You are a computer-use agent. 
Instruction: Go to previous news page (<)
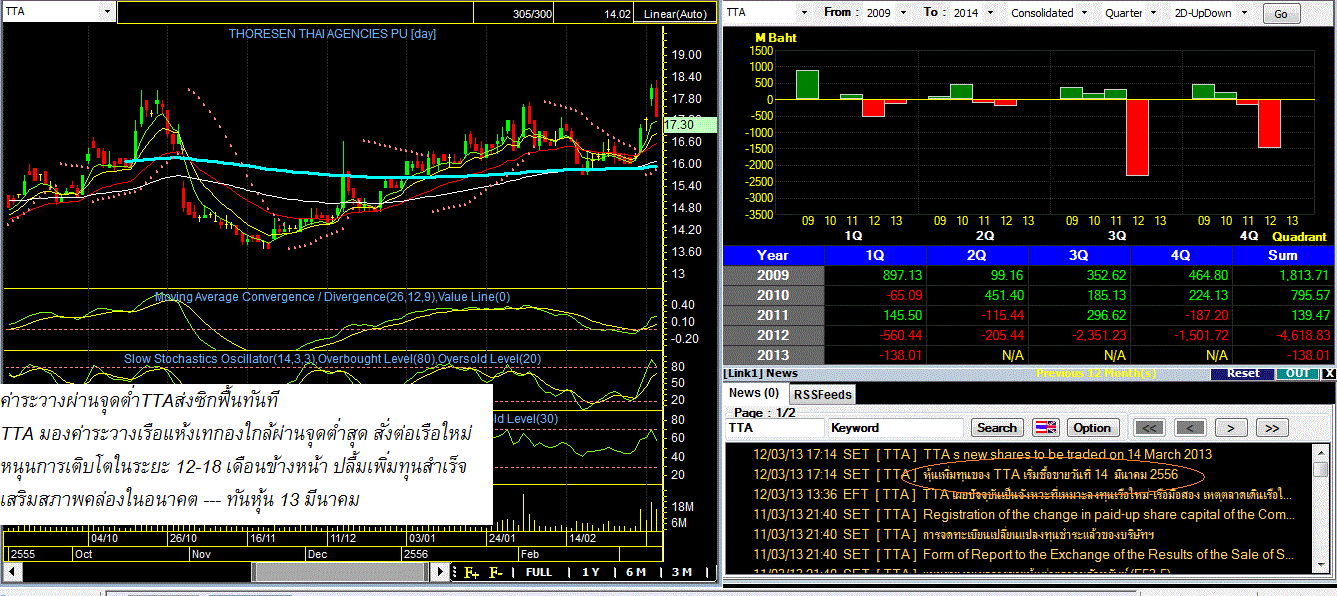click(x=1190, y=428)
